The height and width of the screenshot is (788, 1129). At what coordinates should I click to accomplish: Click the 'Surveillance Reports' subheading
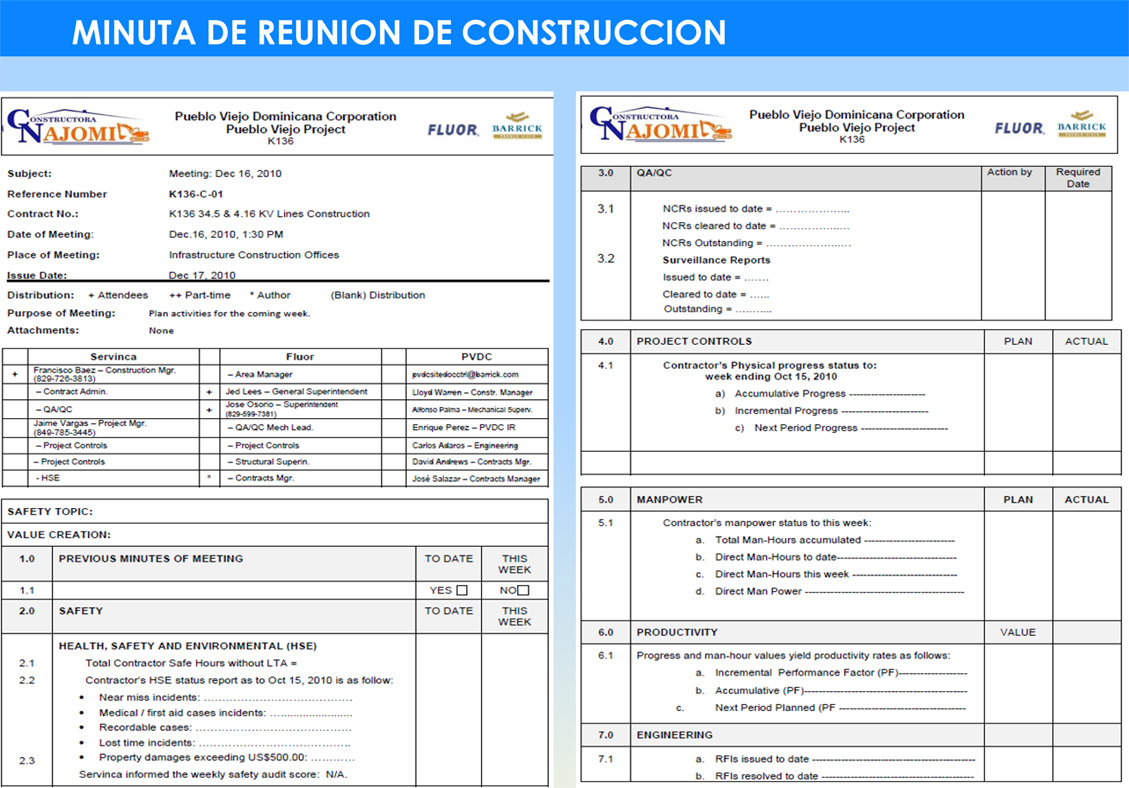coord(716,260)
